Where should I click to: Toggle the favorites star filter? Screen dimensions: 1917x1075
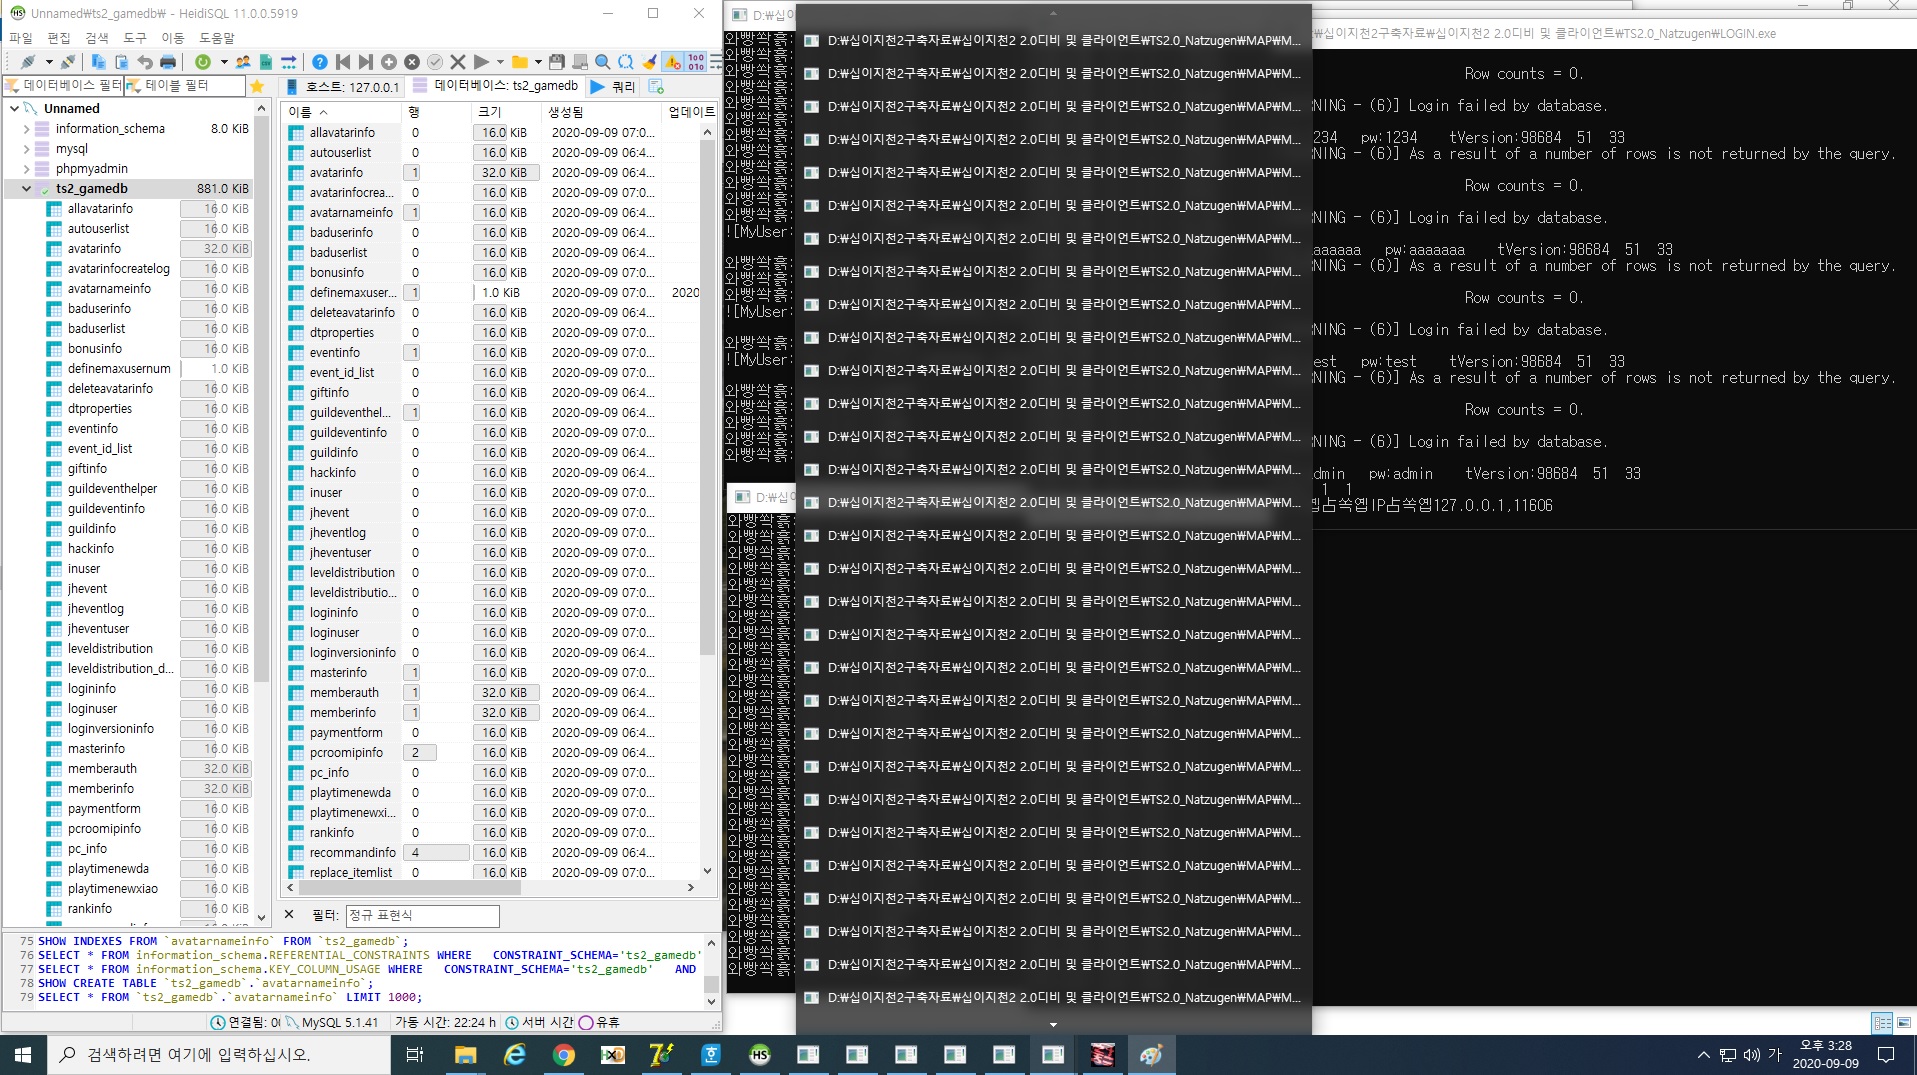(257, 86)
